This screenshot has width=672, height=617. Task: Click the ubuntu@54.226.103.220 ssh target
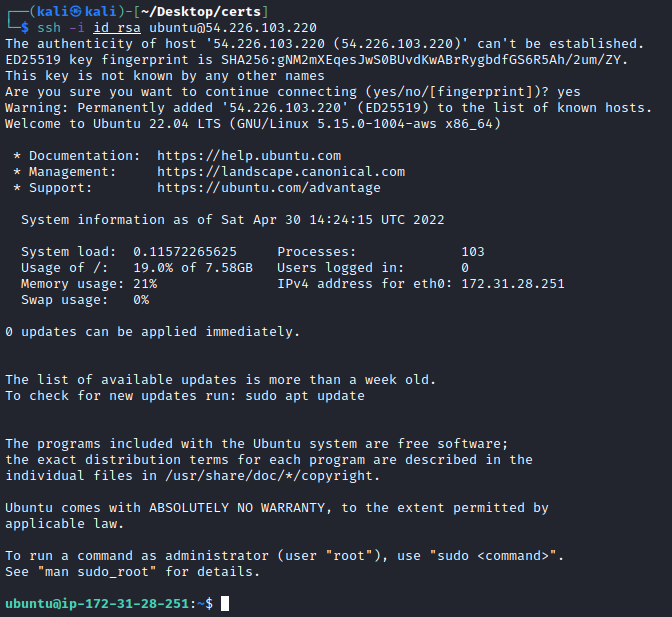tap(233, 27)
